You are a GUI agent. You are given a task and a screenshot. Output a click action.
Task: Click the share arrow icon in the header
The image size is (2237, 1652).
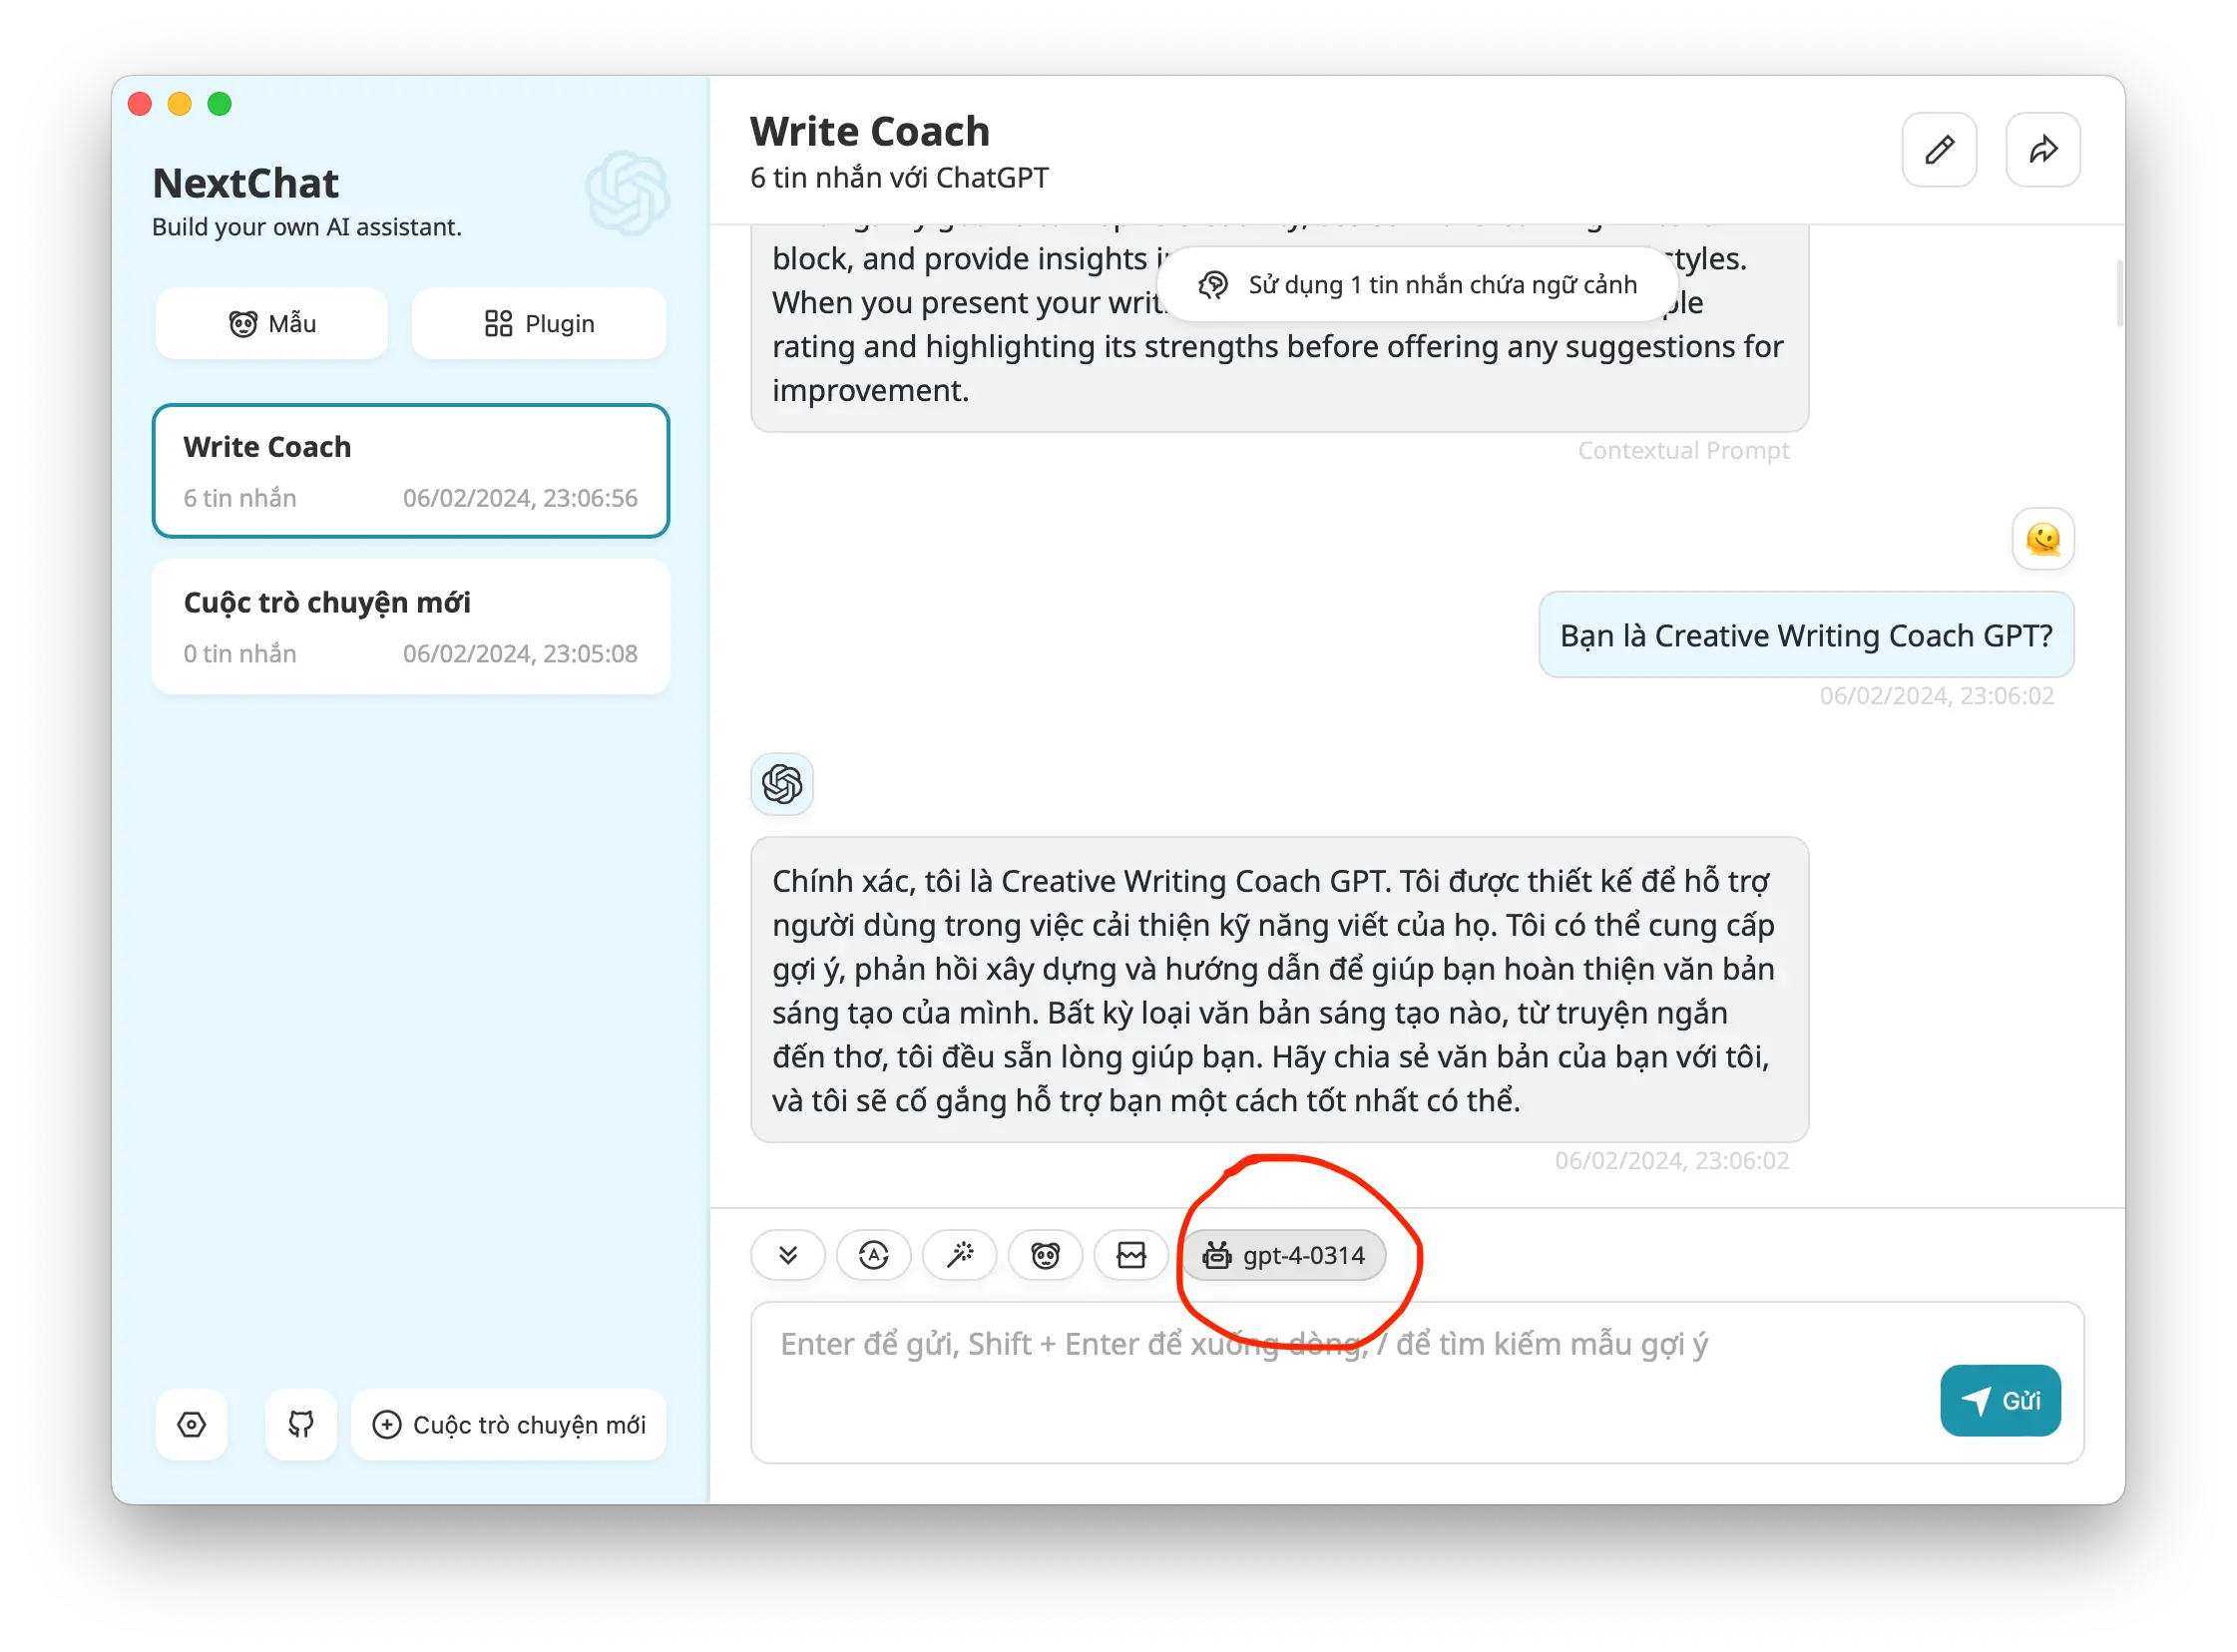click(2042, 150)
